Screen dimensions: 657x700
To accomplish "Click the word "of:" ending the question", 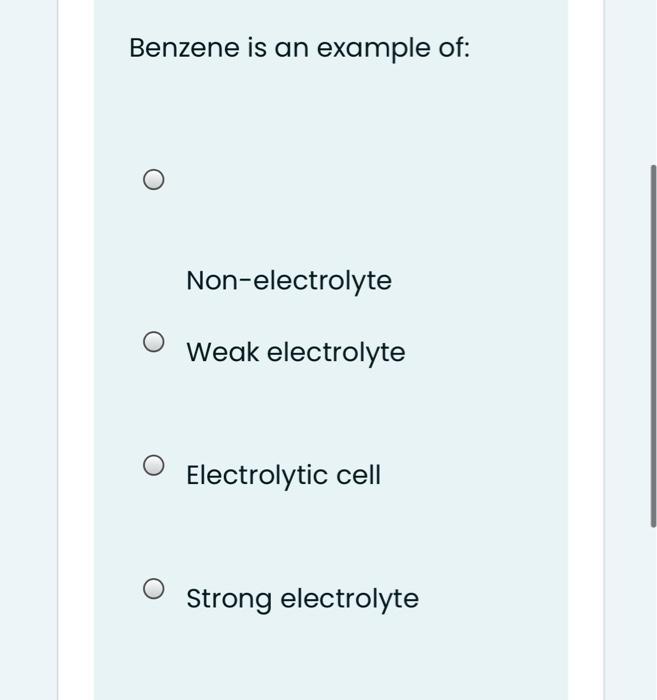I will click(x=453, y=48).
